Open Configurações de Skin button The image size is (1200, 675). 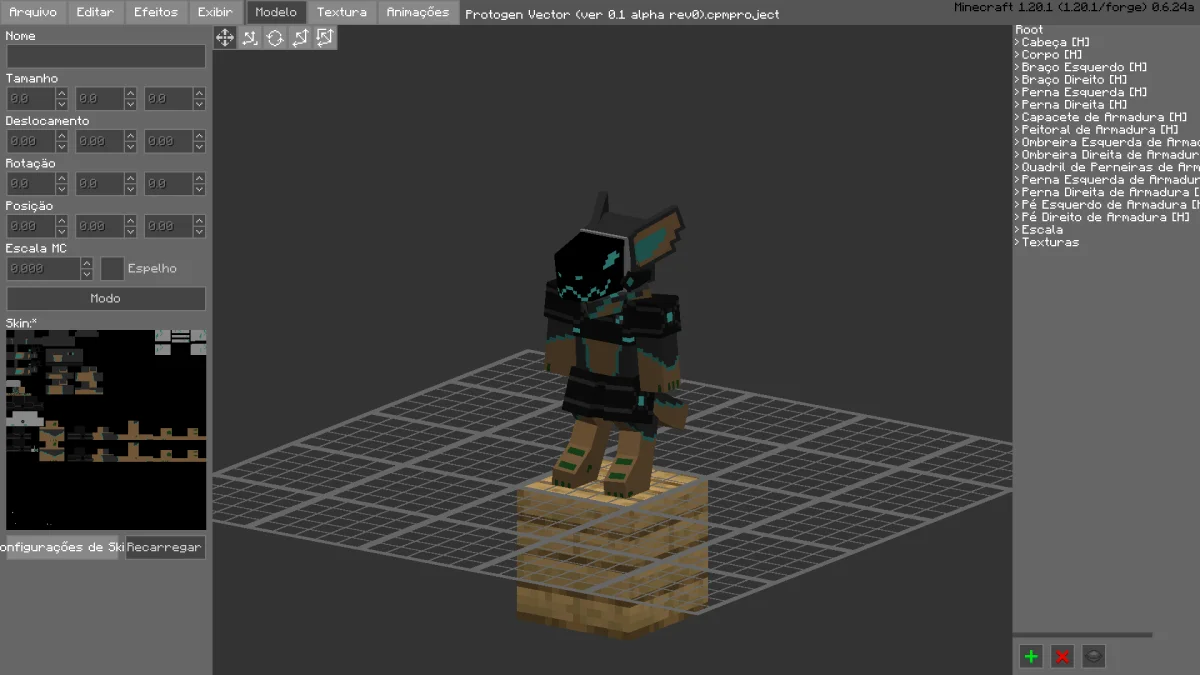click(62, 547)
